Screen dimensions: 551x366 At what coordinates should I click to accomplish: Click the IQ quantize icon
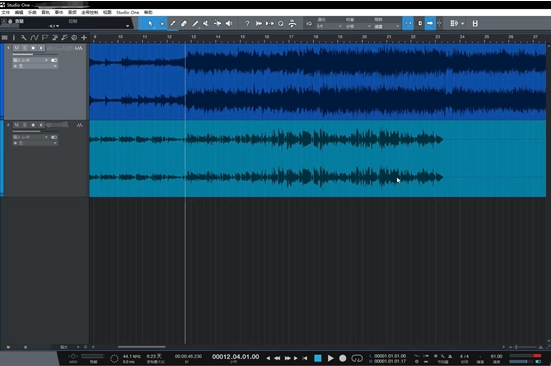tap(309, 24)
